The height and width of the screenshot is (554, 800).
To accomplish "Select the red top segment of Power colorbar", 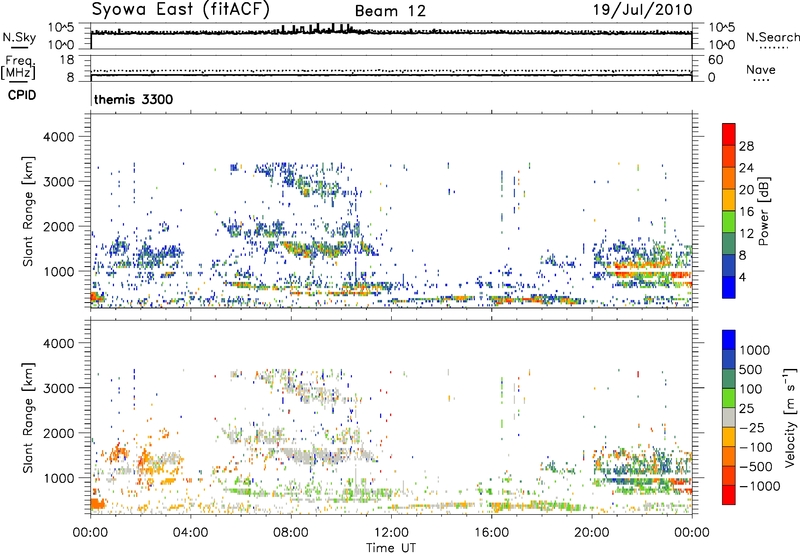I will click(x=729, y=134).
